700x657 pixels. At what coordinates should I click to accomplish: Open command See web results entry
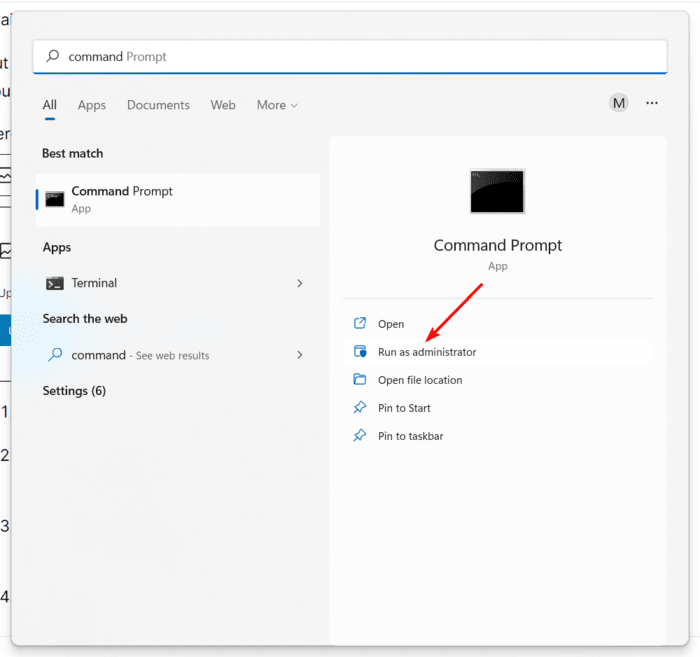pos(178,355)
